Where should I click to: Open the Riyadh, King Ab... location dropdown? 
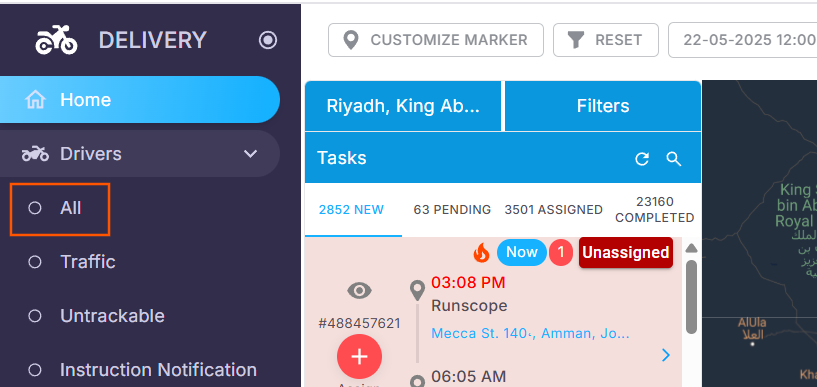403,106
